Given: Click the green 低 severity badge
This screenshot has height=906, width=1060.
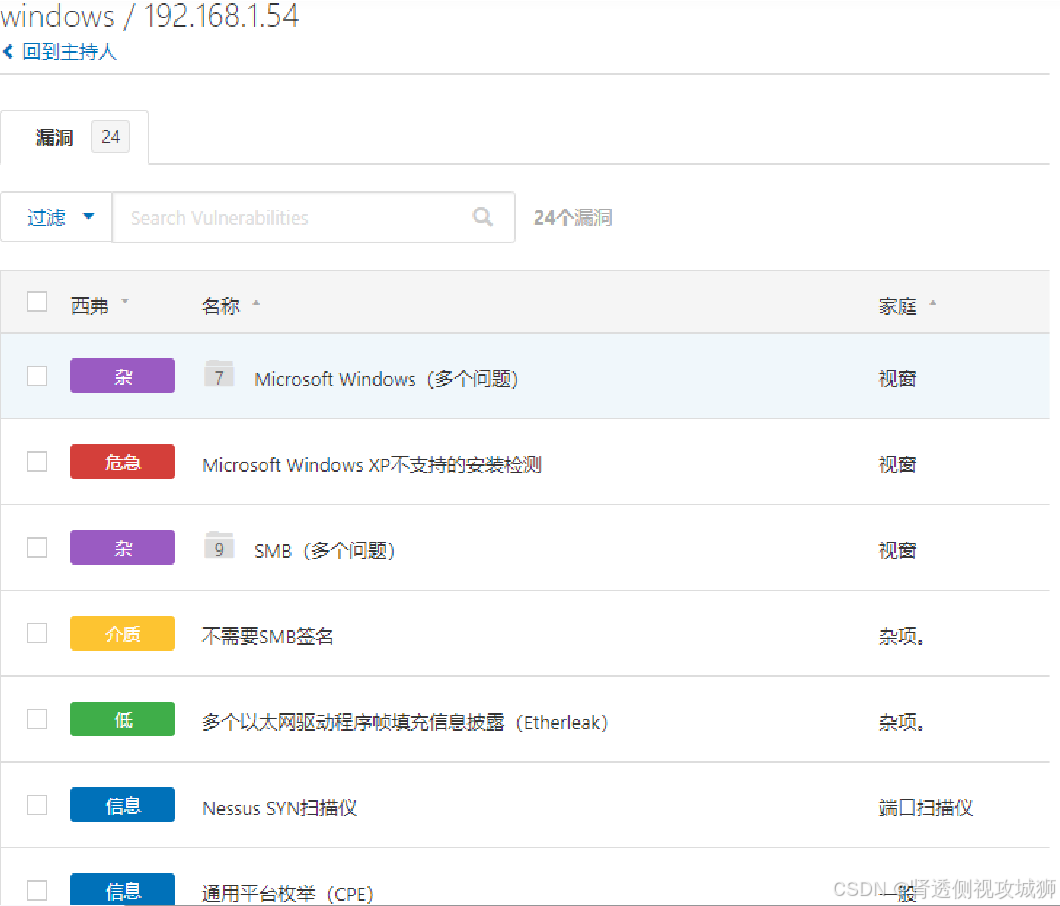Looking at the screenshot, I should pos(122,719).
